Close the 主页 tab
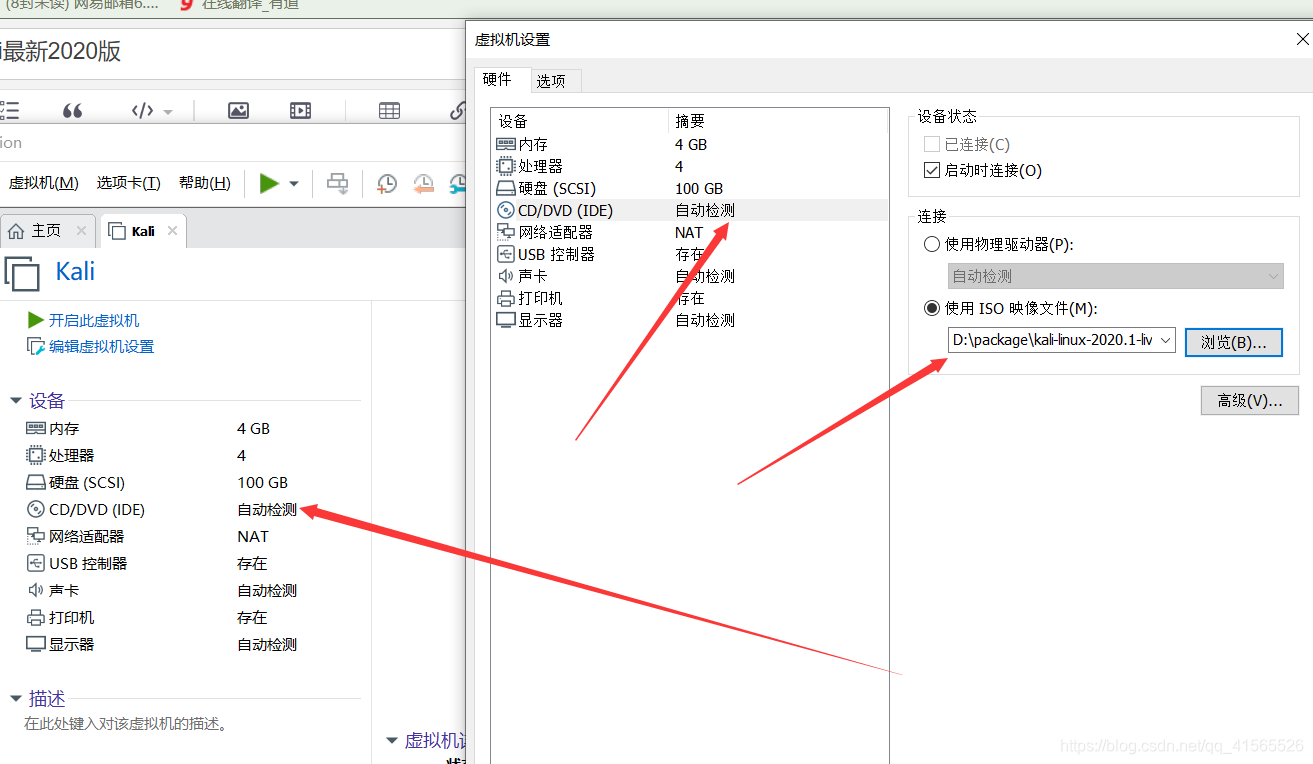1313x764 pixels. (x=81, y=231)
